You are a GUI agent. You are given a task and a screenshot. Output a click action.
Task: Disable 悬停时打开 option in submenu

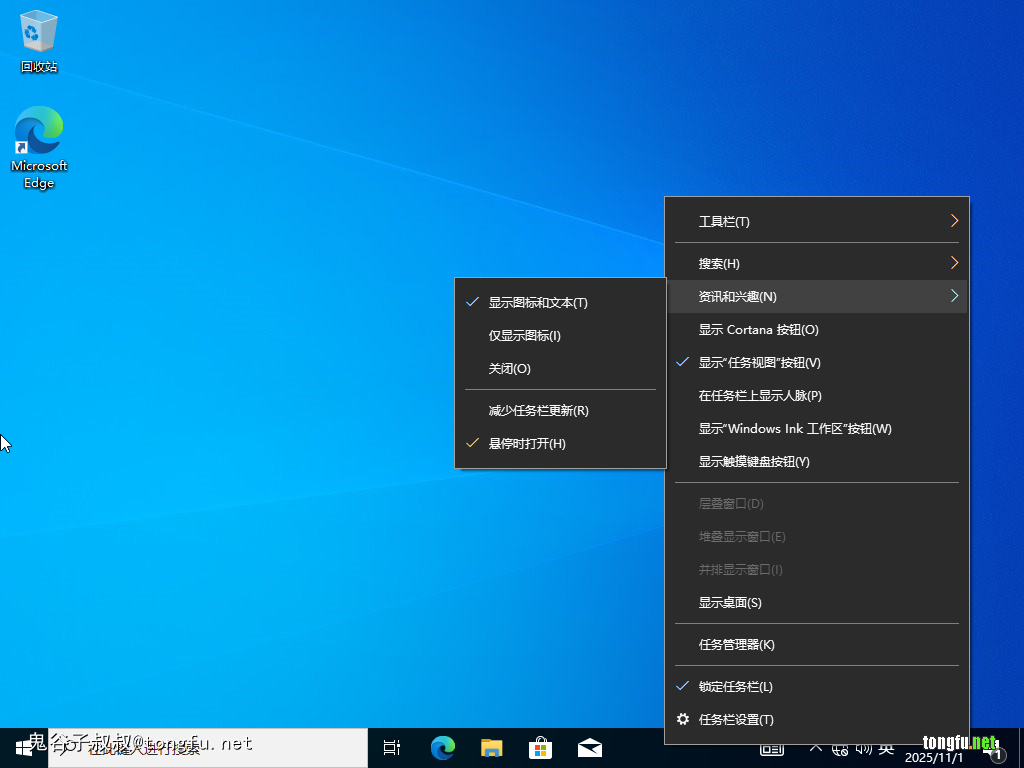coord(527,444)
